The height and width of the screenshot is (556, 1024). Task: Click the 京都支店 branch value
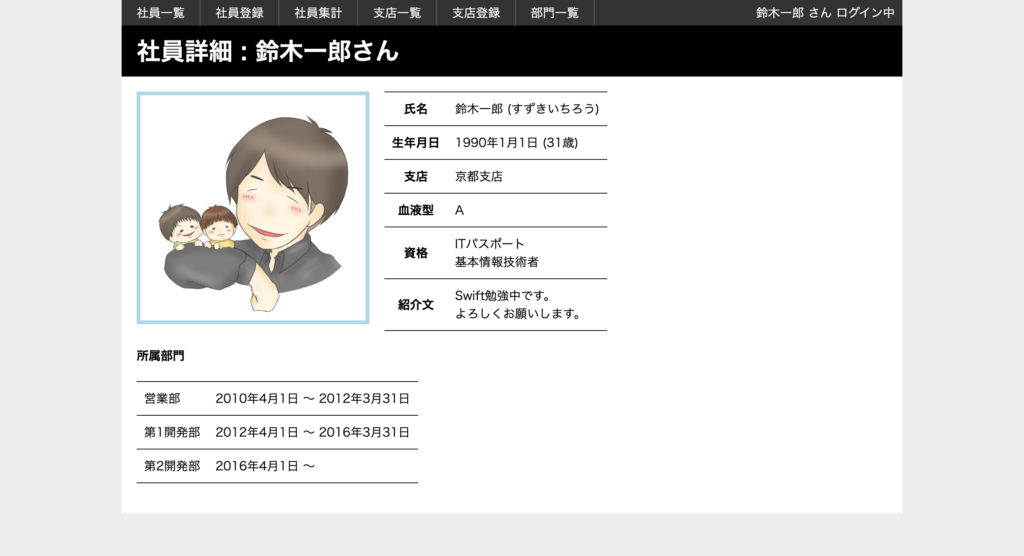[479, 177]
